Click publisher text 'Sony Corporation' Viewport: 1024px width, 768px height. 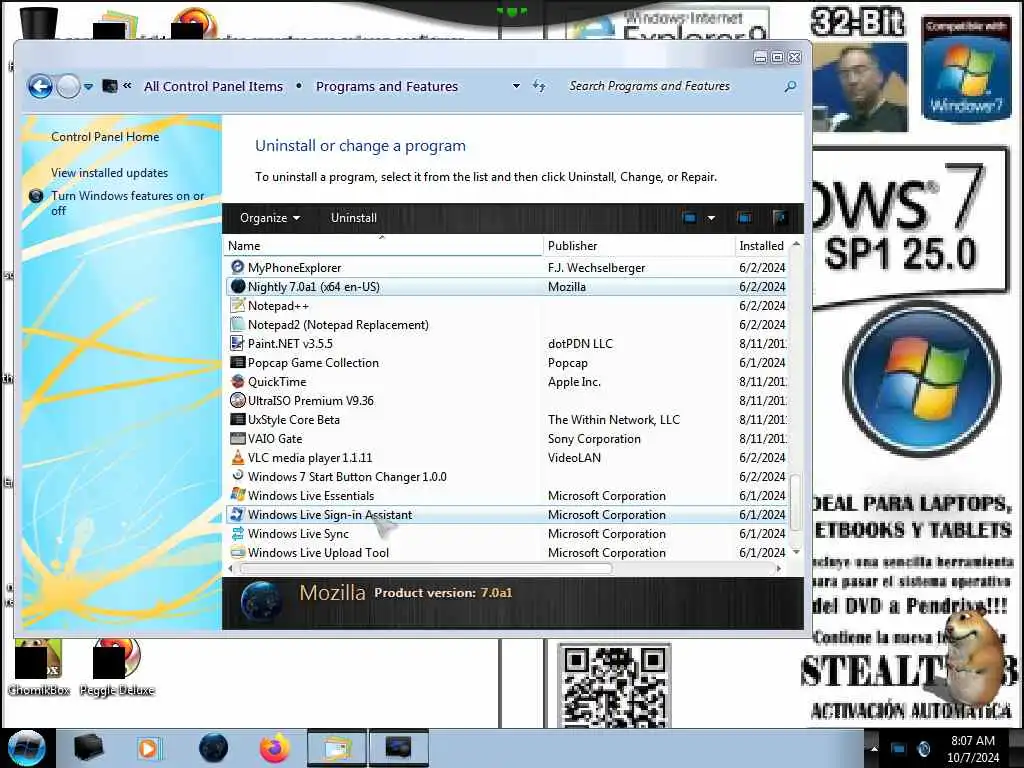pyautogui.click(x=594, y=438)
